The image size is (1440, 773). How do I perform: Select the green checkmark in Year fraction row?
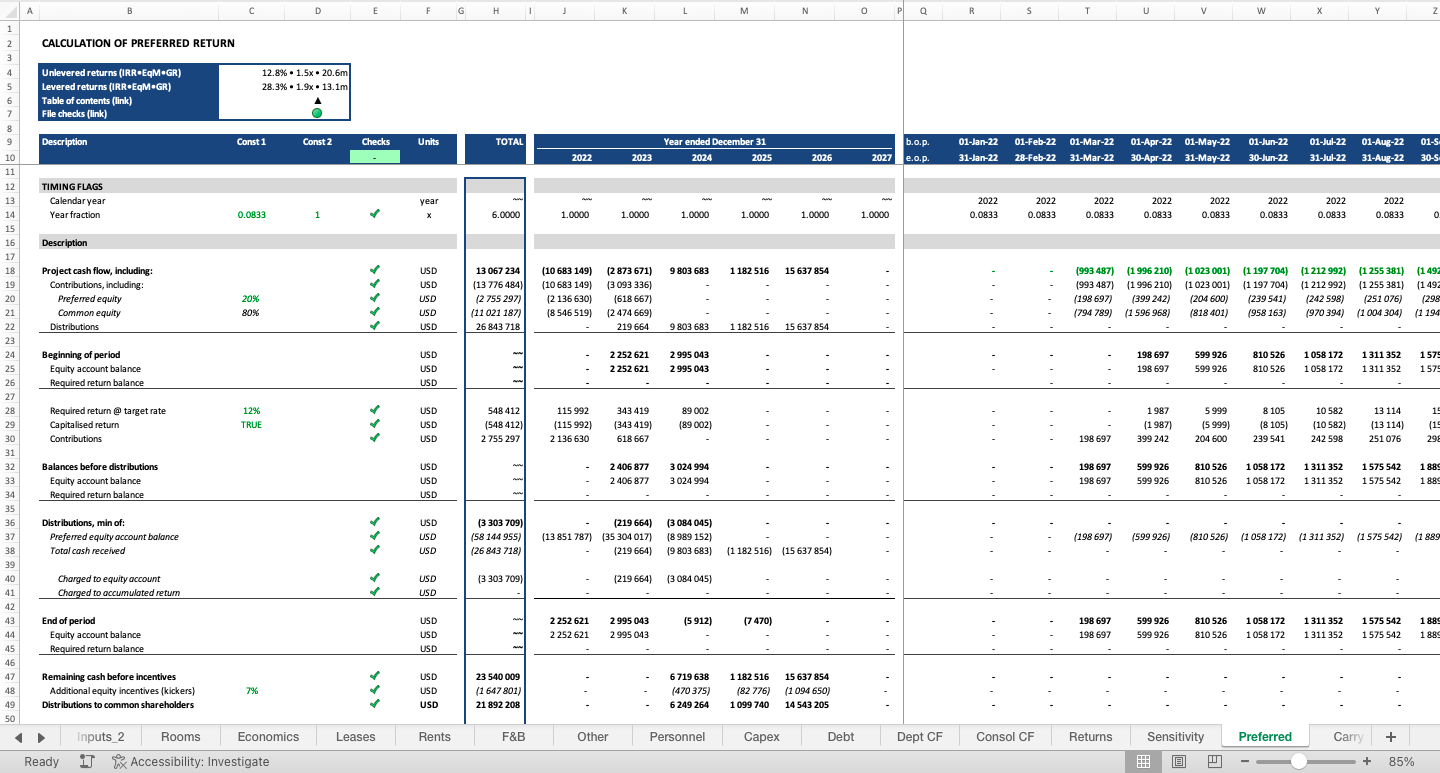(375, 214)
